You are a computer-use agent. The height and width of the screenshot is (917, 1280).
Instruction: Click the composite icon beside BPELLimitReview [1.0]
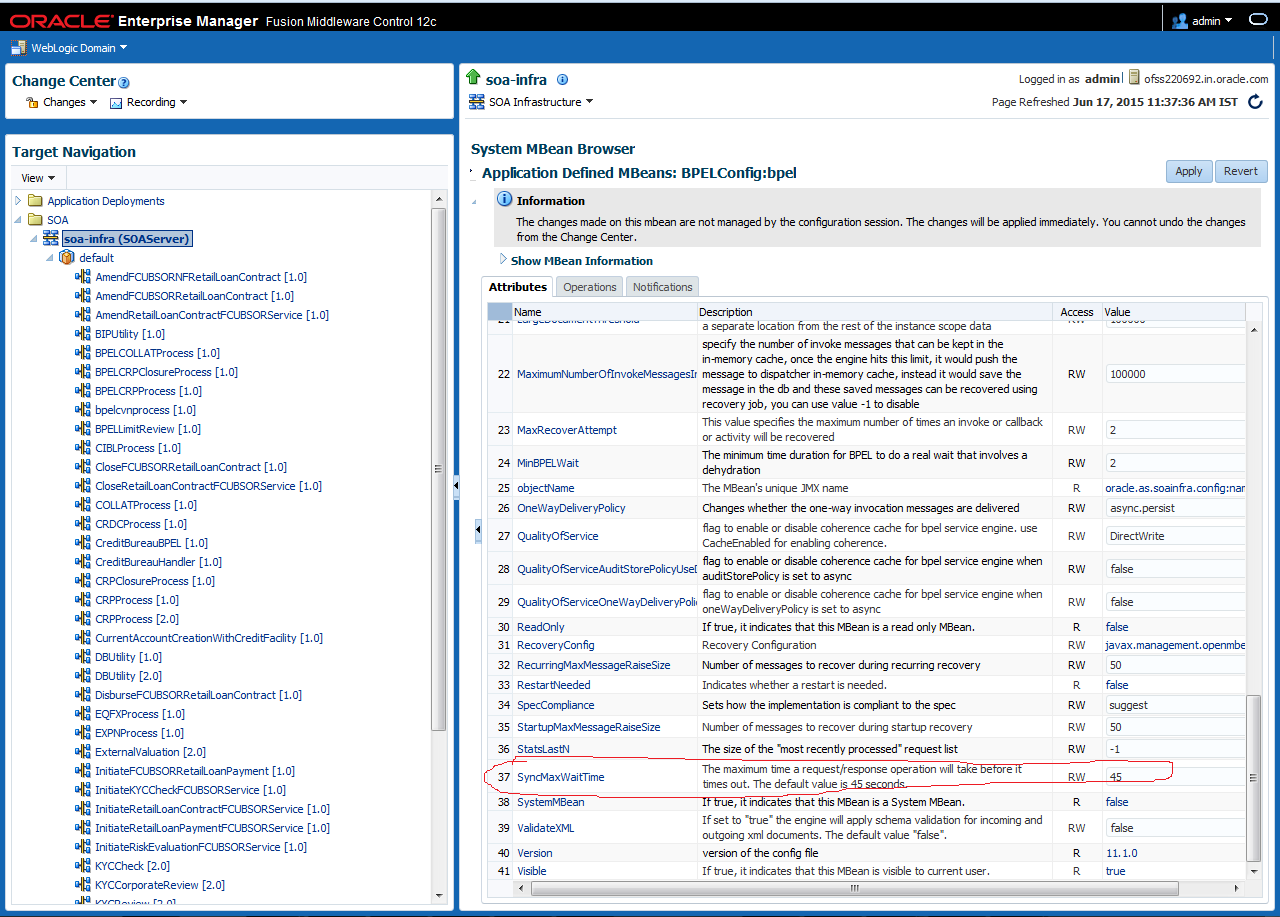(83, 429)
